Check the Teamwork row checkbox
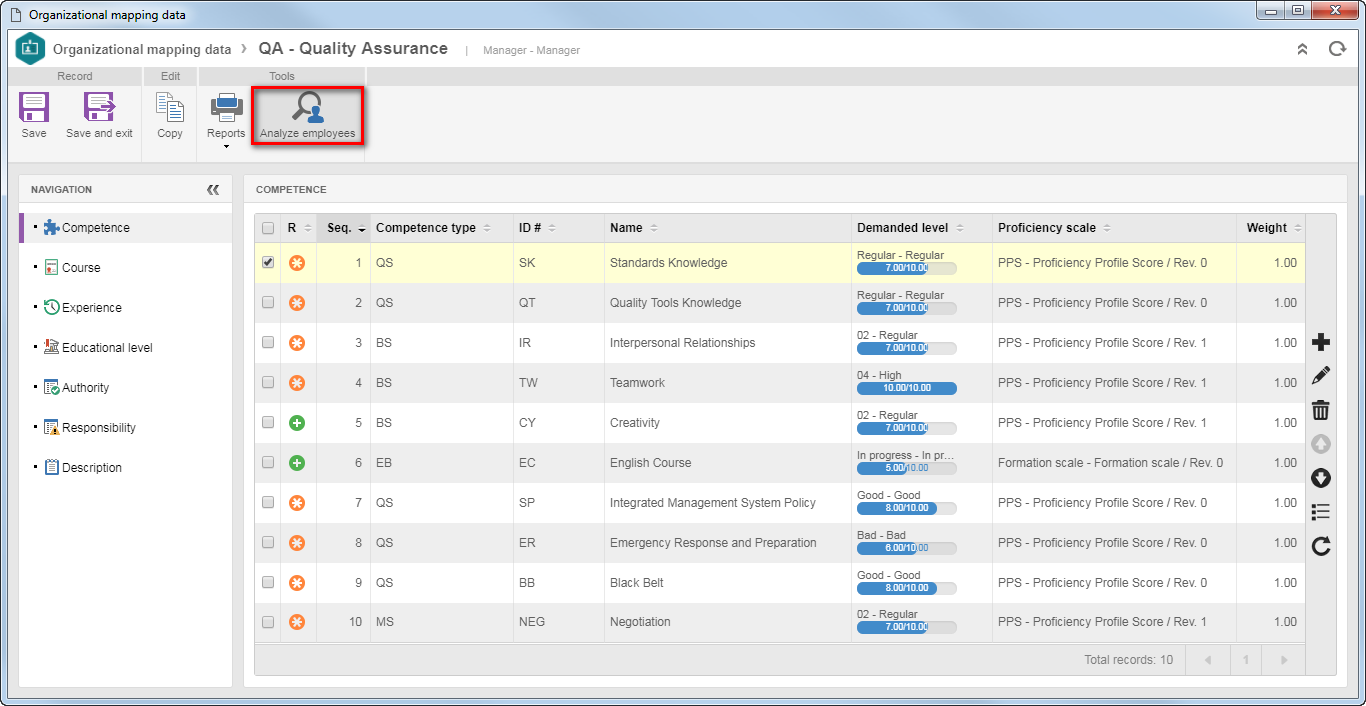 pyautogui.click(x=268, y=383)
